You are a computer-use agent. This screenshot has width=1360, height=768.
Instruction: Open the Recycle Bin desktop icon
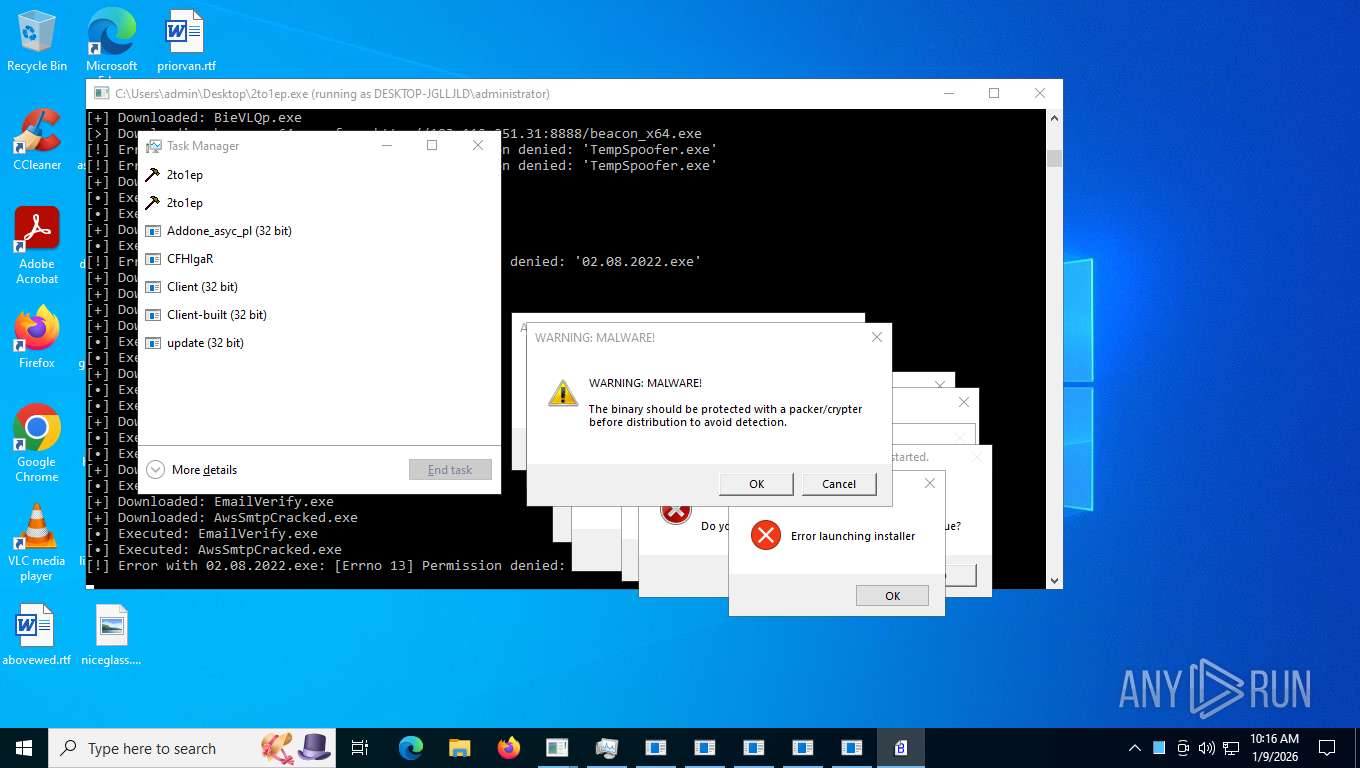[x=37, y=40]
